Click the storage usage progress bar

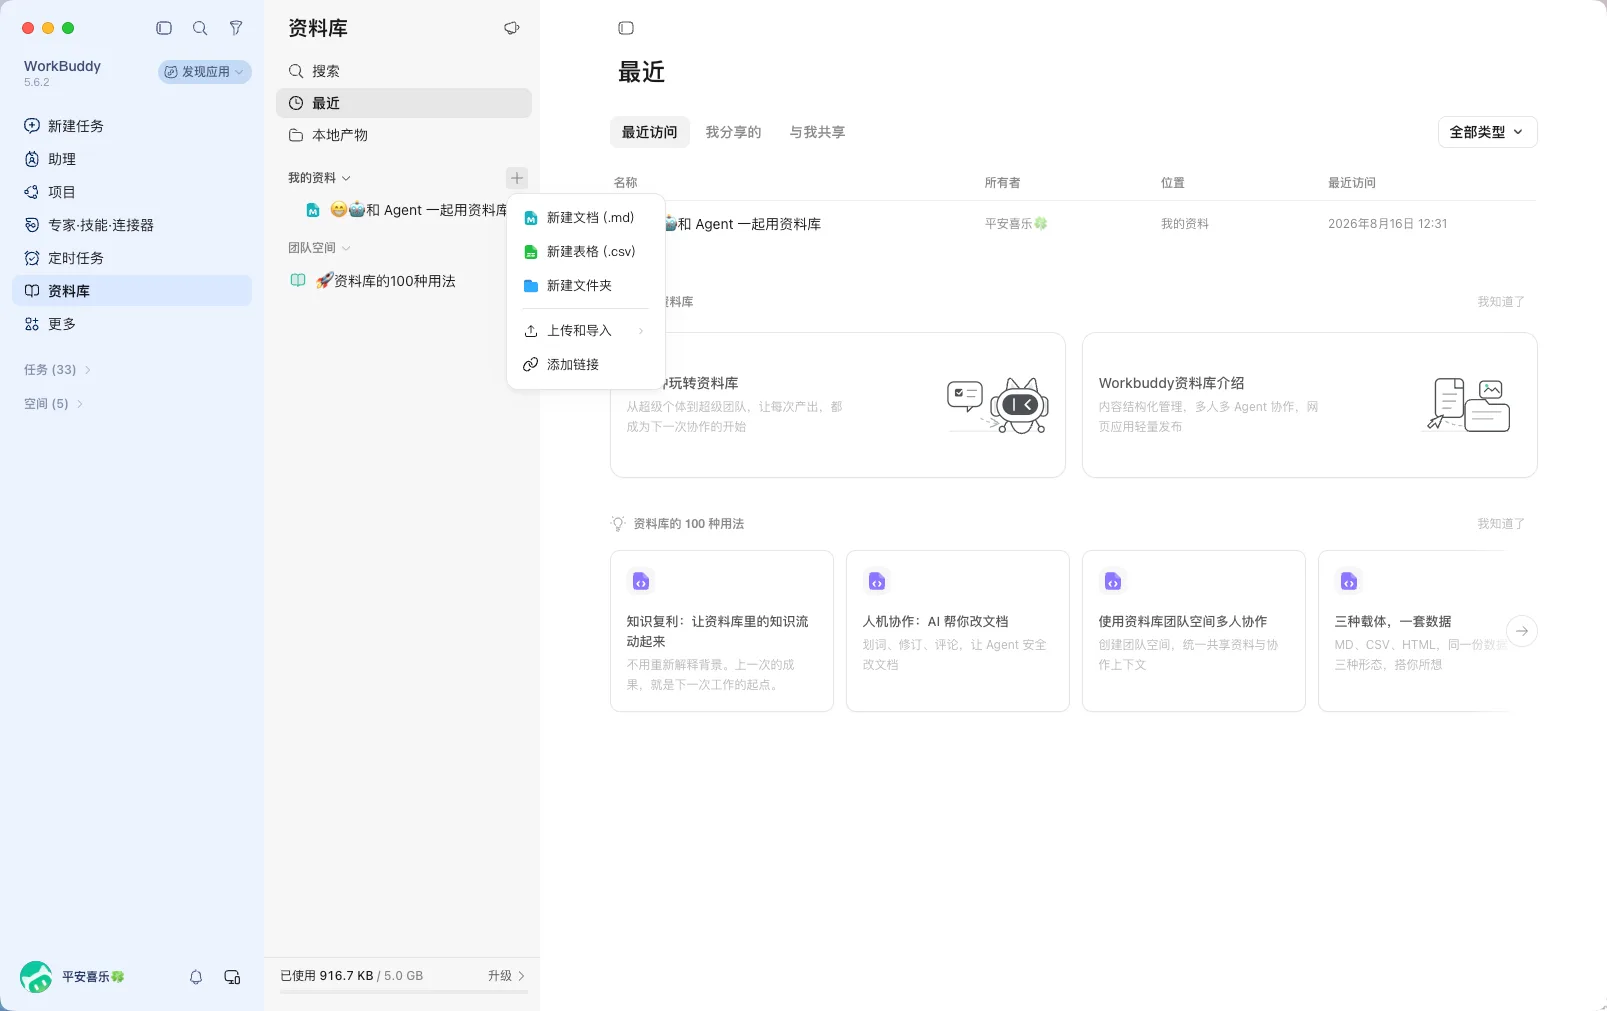point(403,992)
